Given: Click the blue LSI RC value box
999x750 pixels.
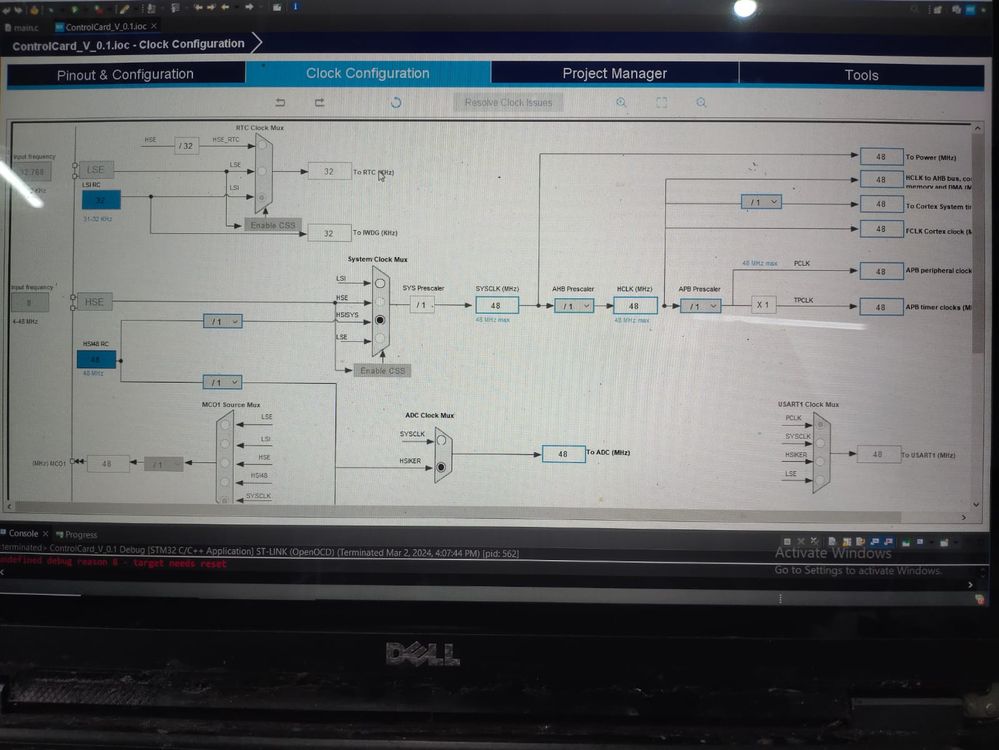Looking at the screenshot, I should point(101,199).
